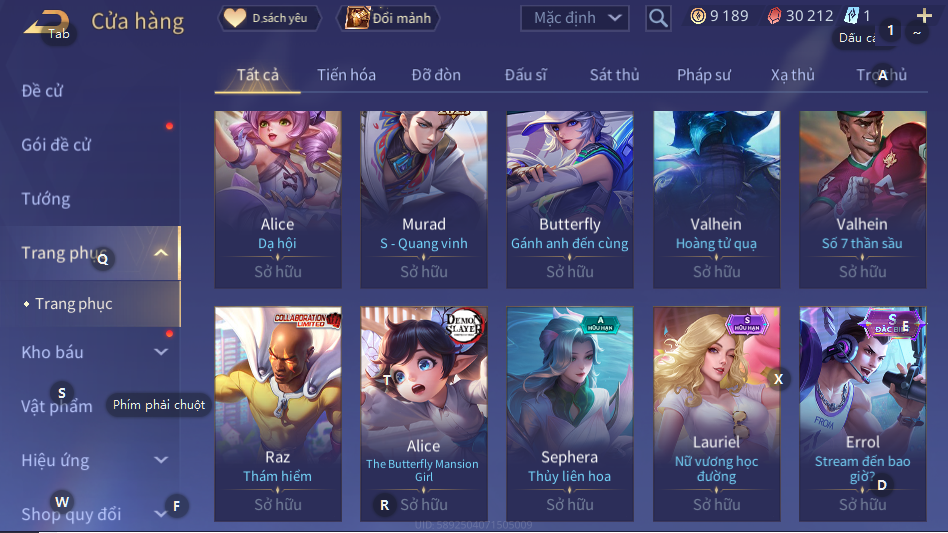This screenshot has height=533, width=948.
Task: Switch to the Pháp sư tab
Action: [704, 75]
